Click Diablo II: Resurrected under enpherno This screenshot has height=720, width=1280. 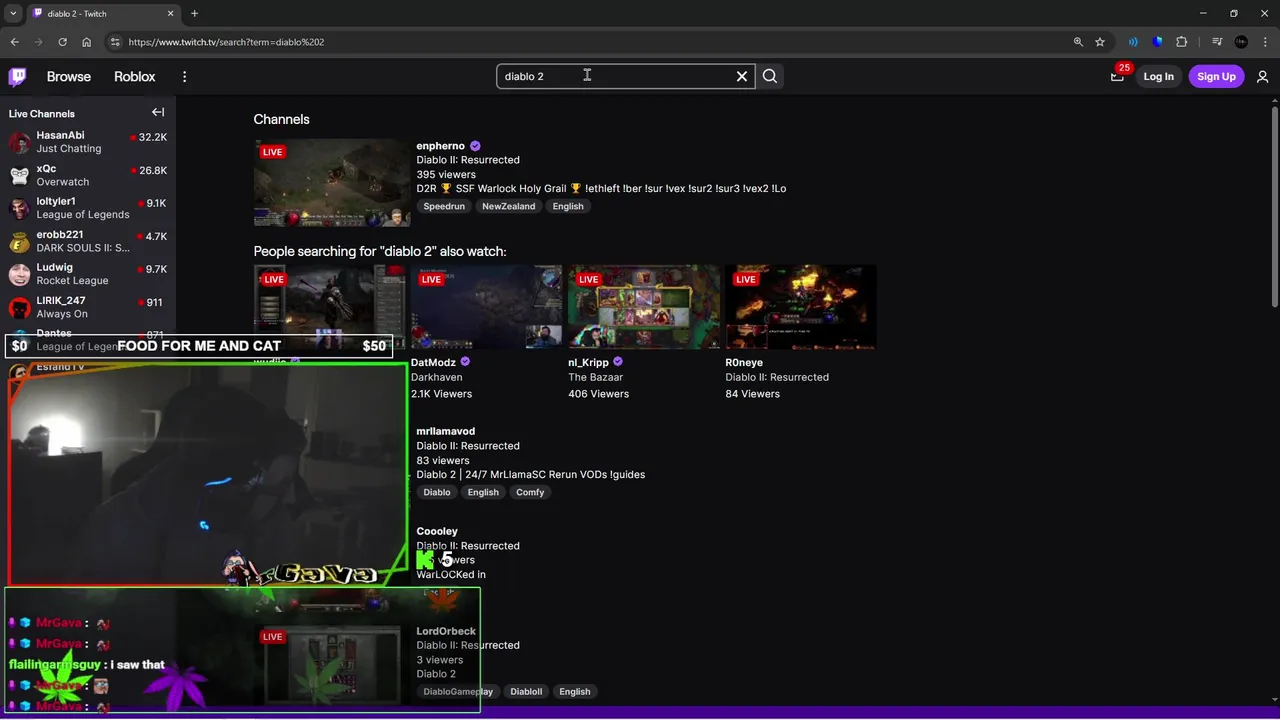click(468, 160)
